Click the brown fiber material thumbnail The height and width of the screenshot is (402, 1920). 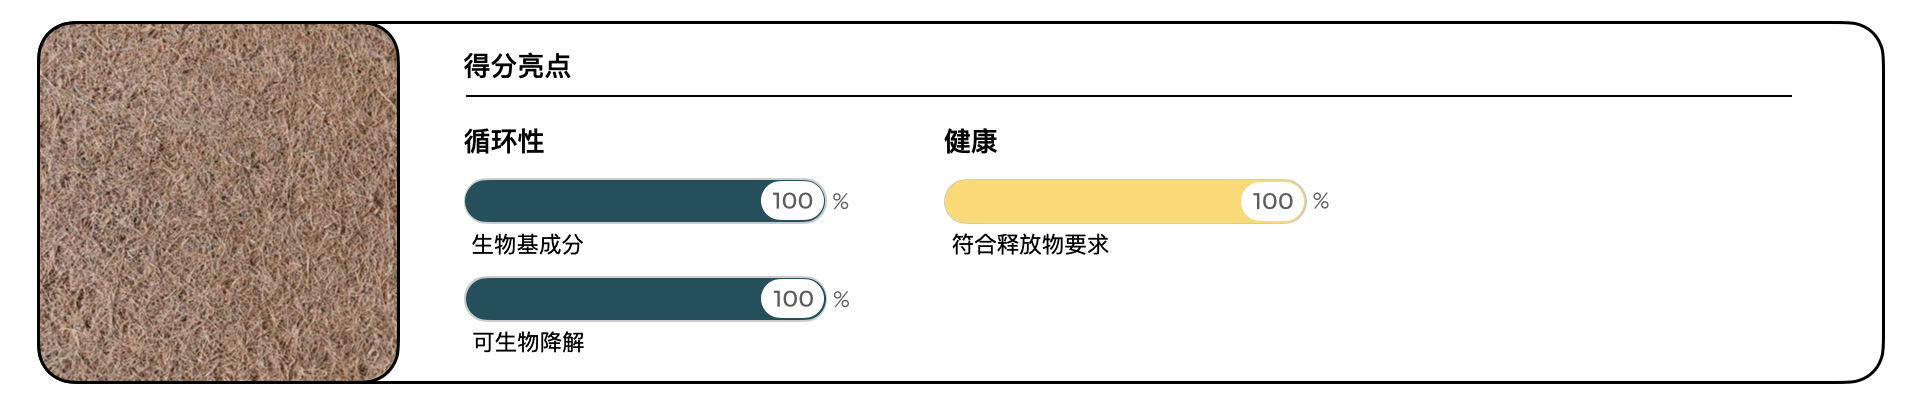coord(218,202)
